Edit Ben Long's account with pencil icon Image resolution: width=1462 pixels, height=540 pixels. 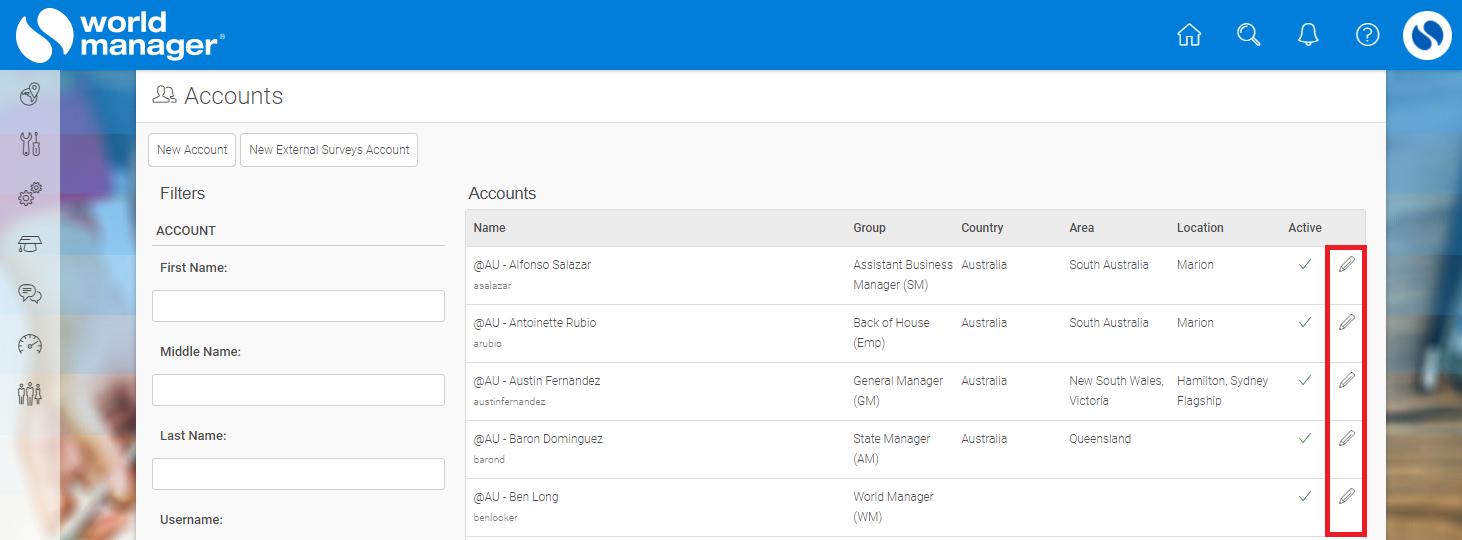1347,496
